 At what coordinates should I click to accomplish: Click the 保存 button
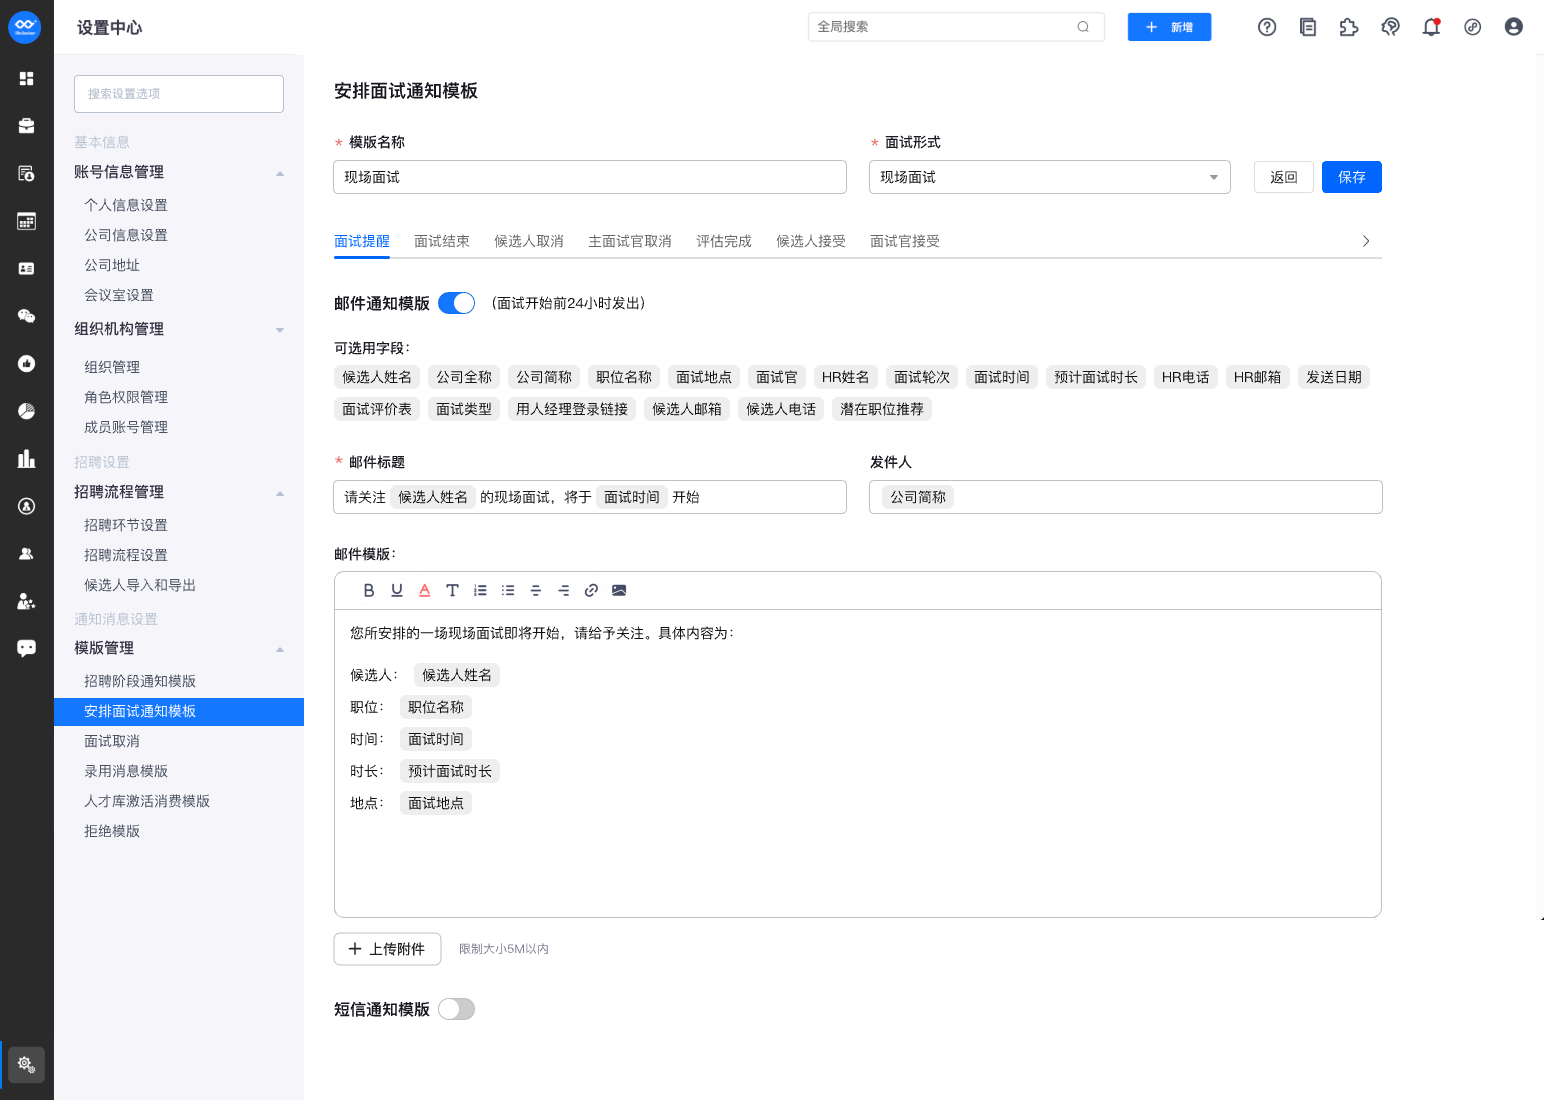[1351, 177]
